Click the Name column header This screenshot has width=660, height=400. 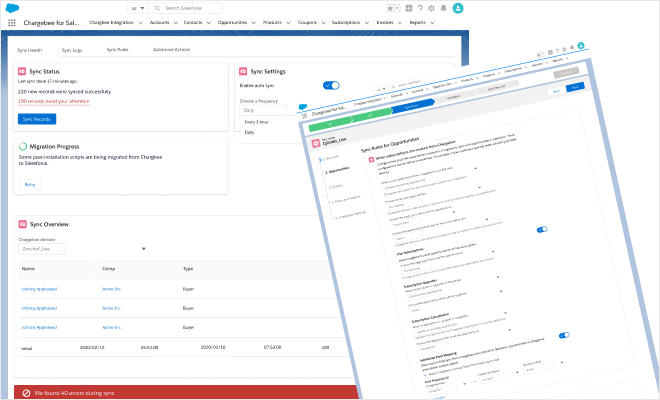click(28, 269)
